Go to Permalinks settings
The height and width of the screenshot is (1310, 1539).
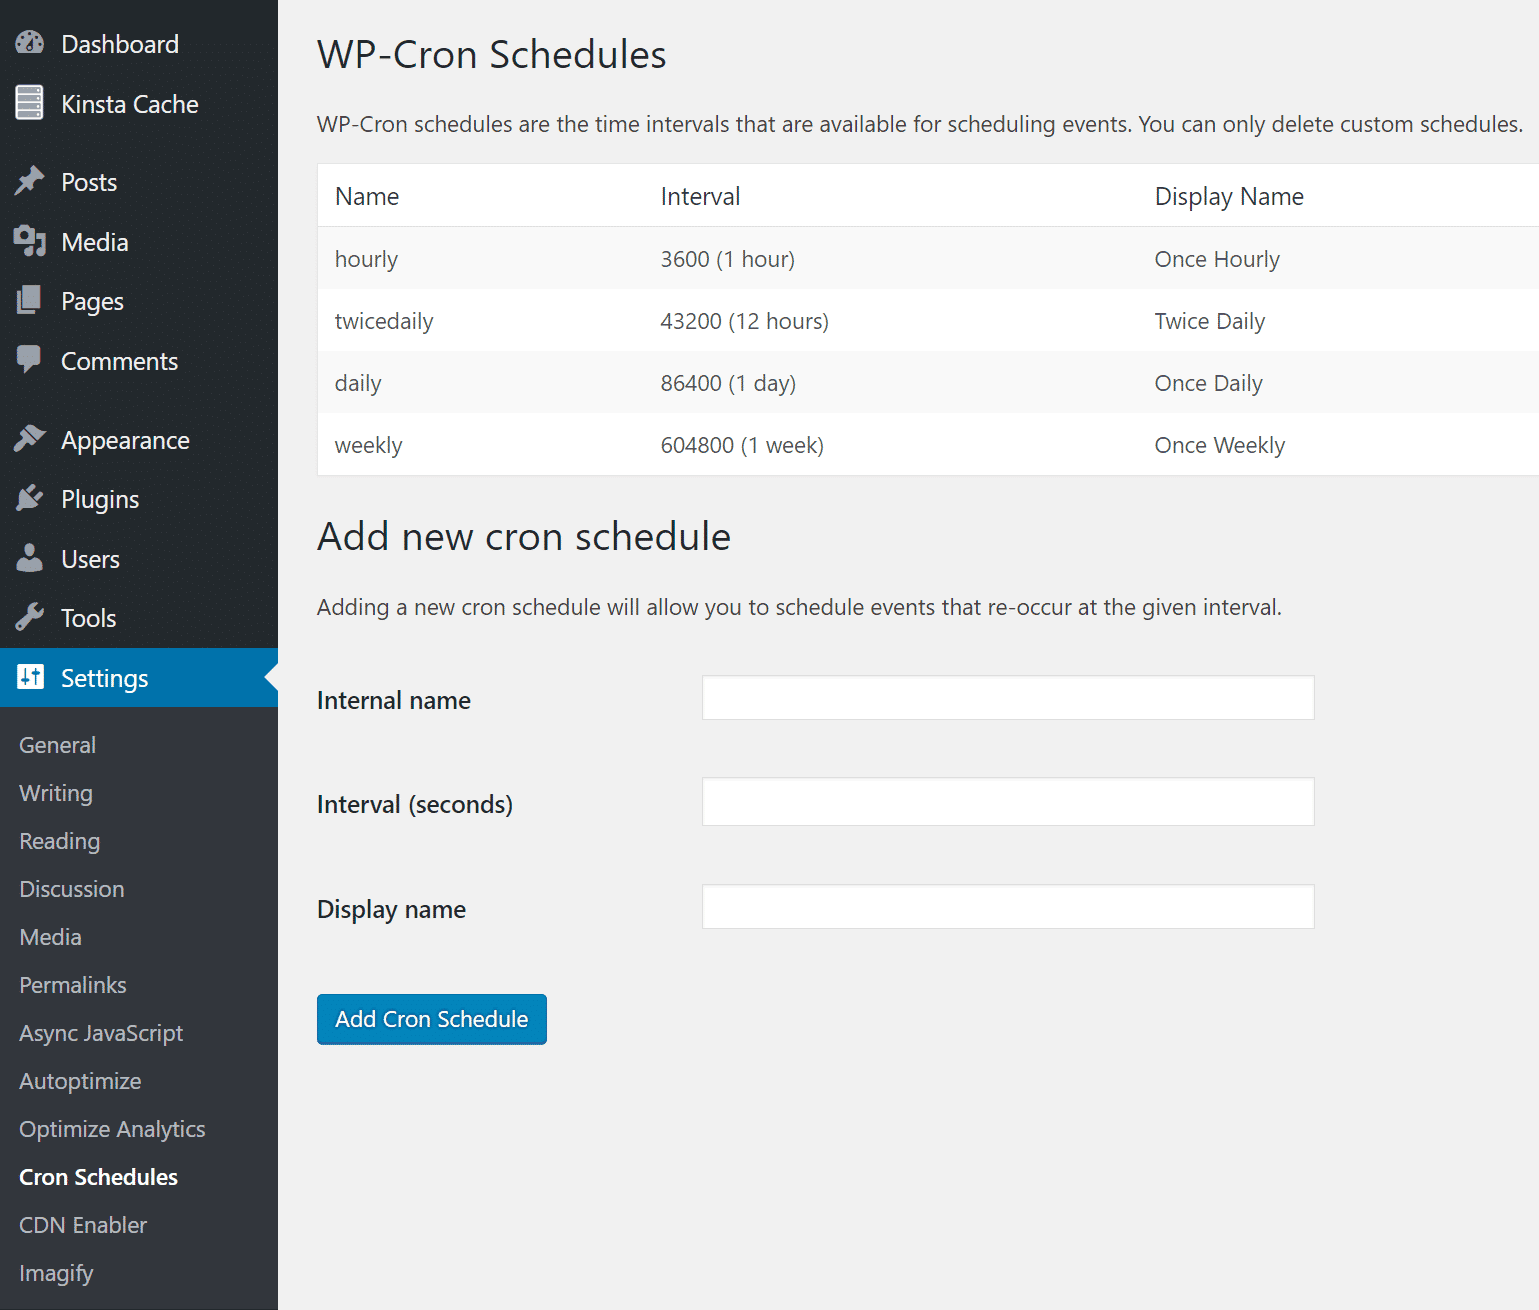pyautogui.click(x=72, y=984)
